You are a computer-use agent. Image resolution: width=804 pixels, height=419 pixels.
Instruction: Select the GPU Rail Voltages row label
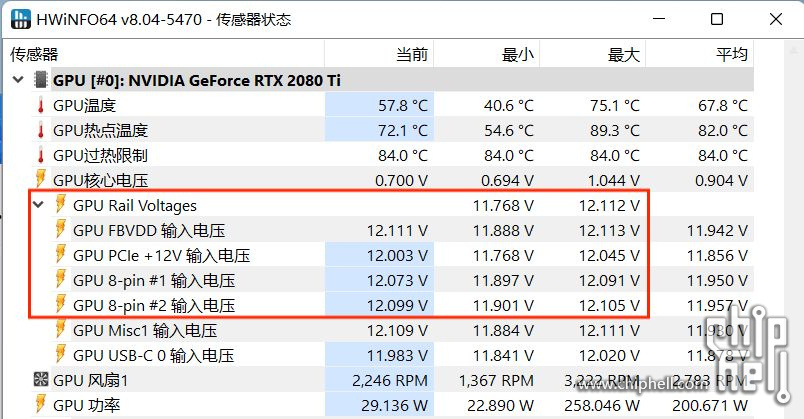pos(135,206)
